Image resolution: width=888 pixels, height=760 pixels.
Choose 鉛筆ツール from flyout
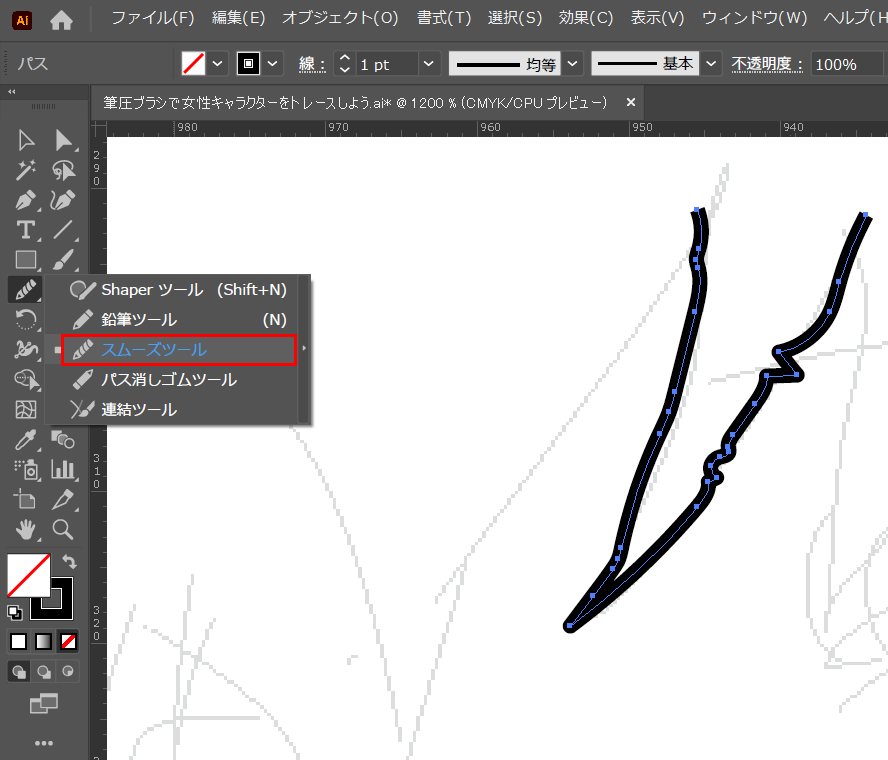178,320
